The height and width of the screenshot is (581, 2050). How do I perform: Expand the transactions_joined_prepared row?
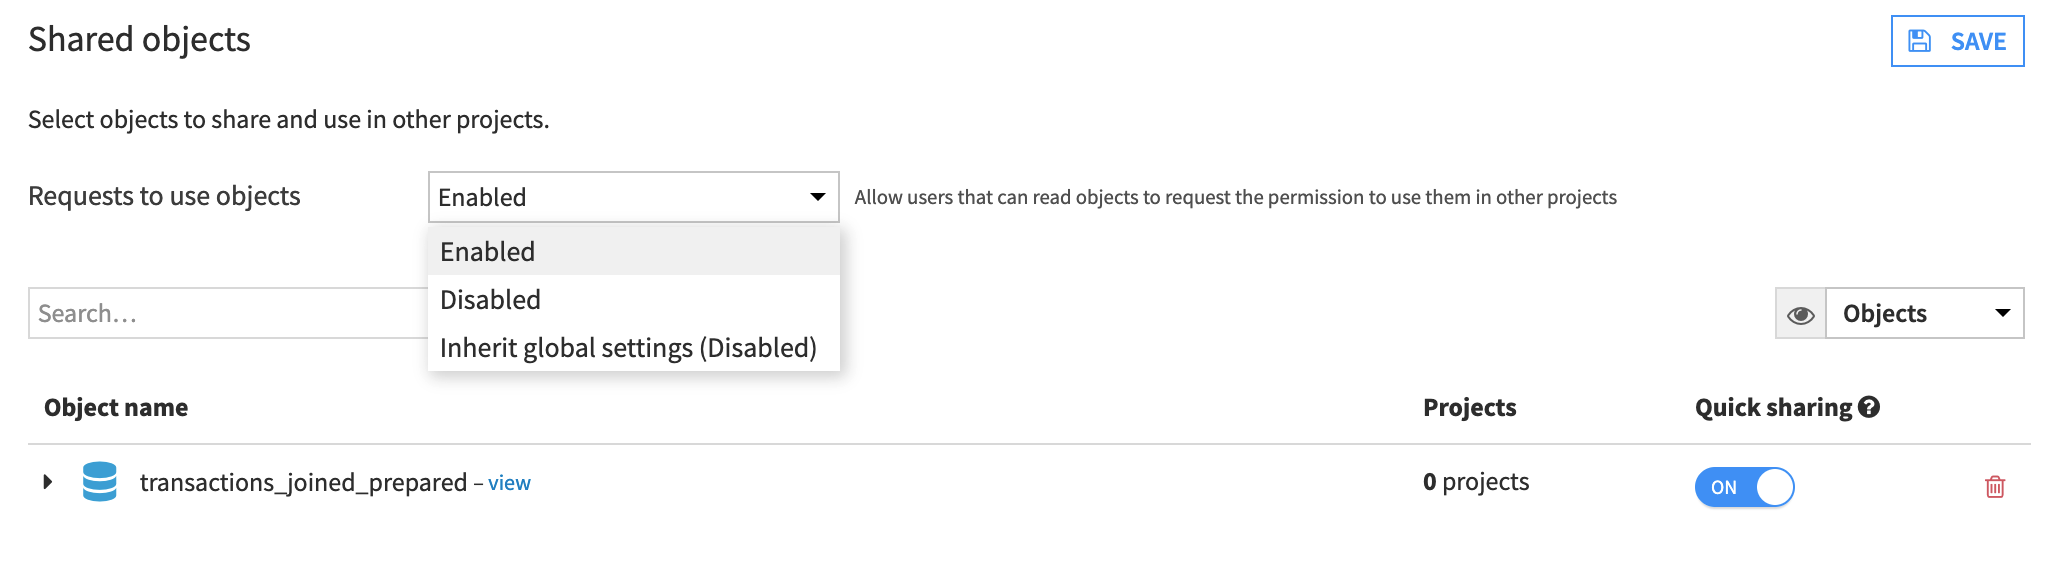(x=46, y=482)
